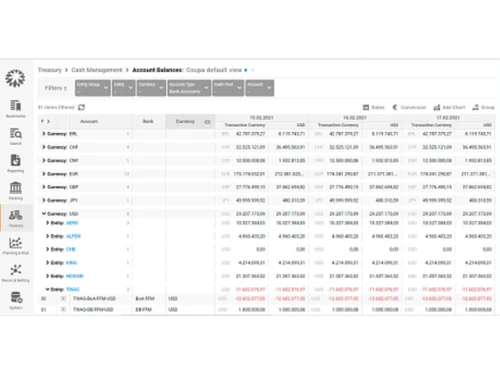Expand the Entity: KING chevron
The image size is (500, 375).
47,263
